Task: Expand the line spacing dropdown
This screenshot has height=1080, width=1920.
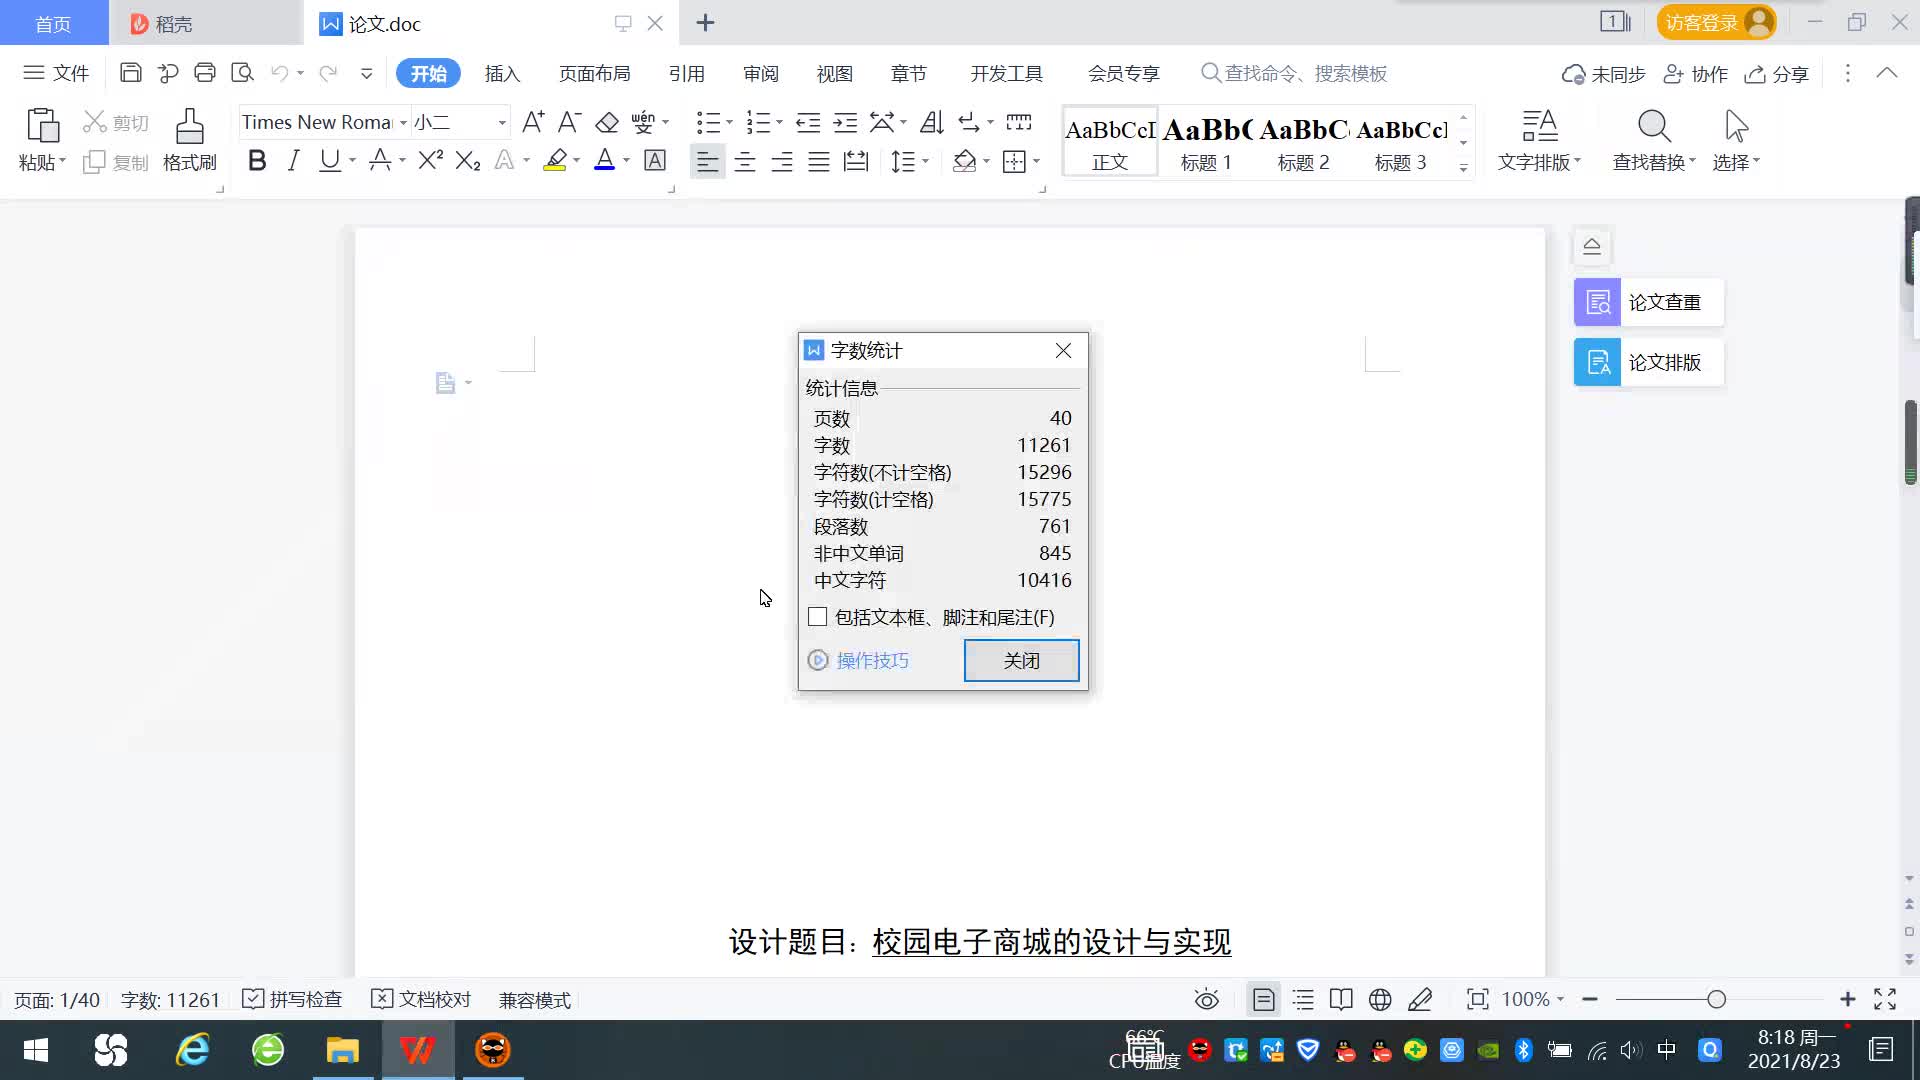Action: tap(925, 161)
